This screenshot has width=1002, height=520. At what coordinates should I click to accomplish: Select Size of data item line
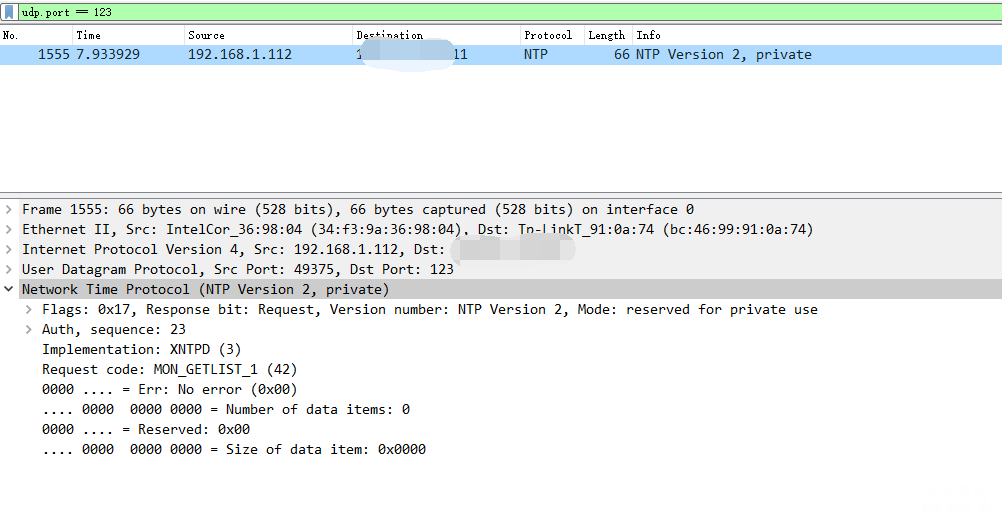pos(234,449)
